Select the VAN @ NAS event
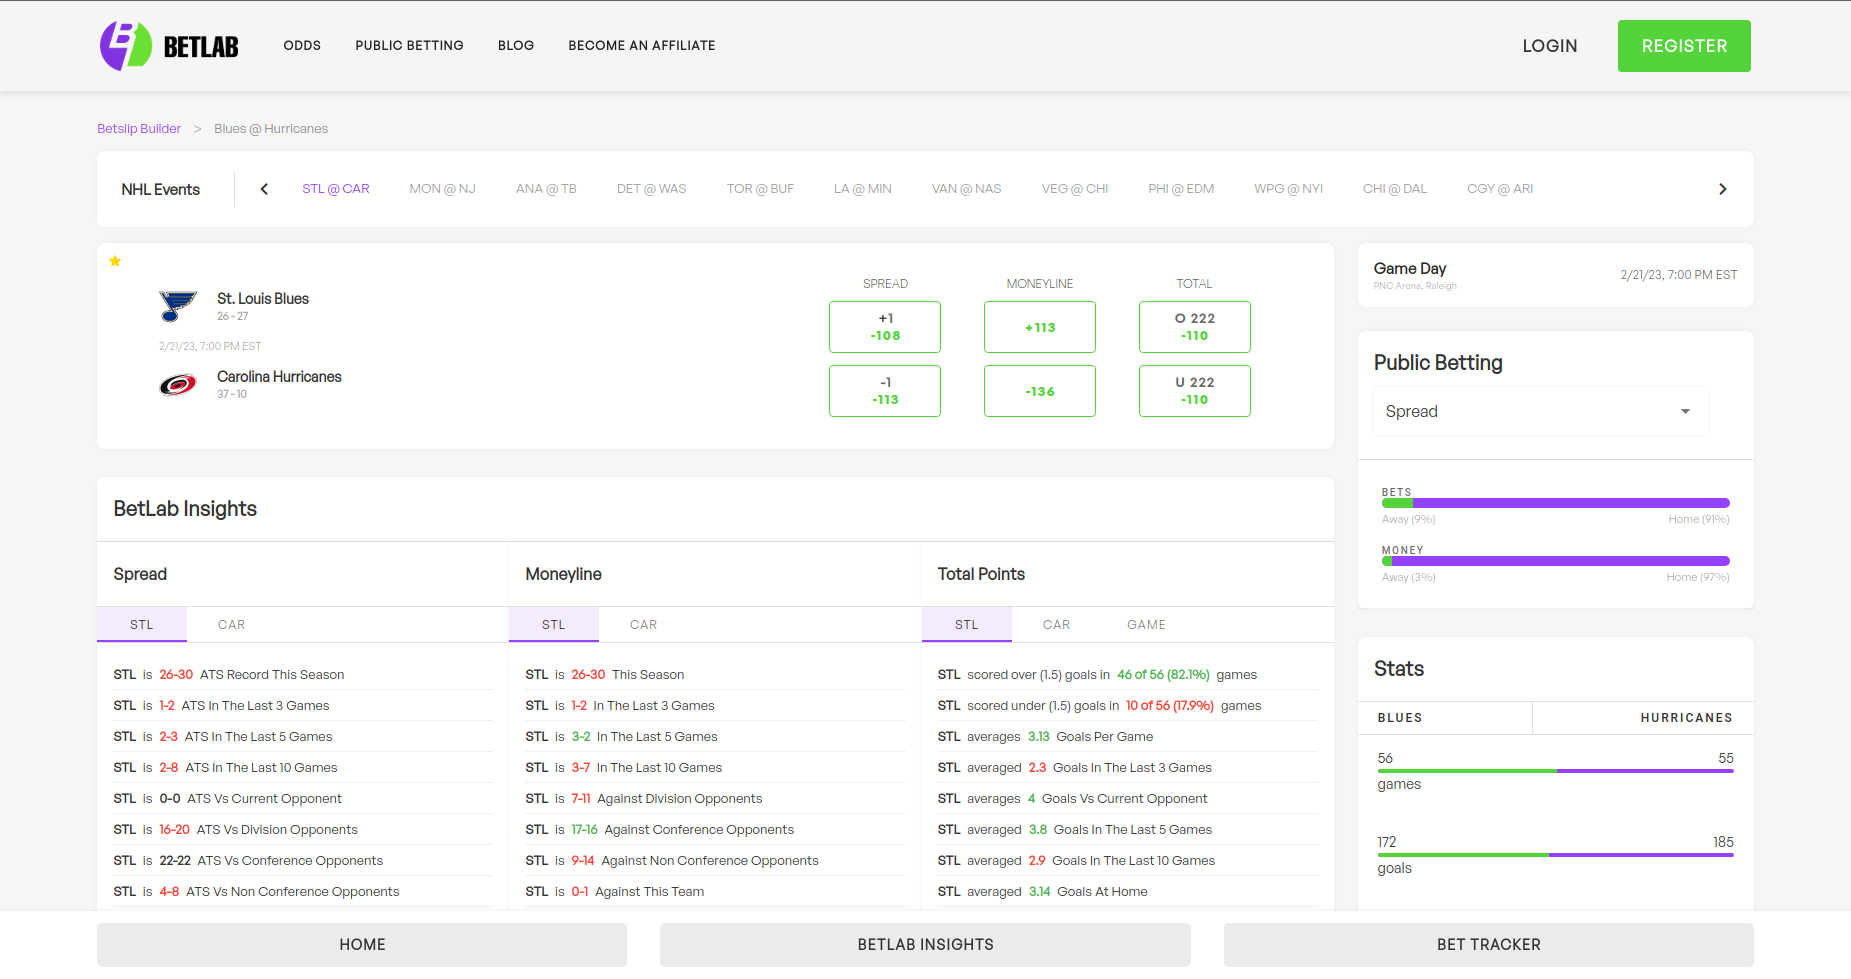The height and width of the screenshot is (979, 1851). pos(966,189)
